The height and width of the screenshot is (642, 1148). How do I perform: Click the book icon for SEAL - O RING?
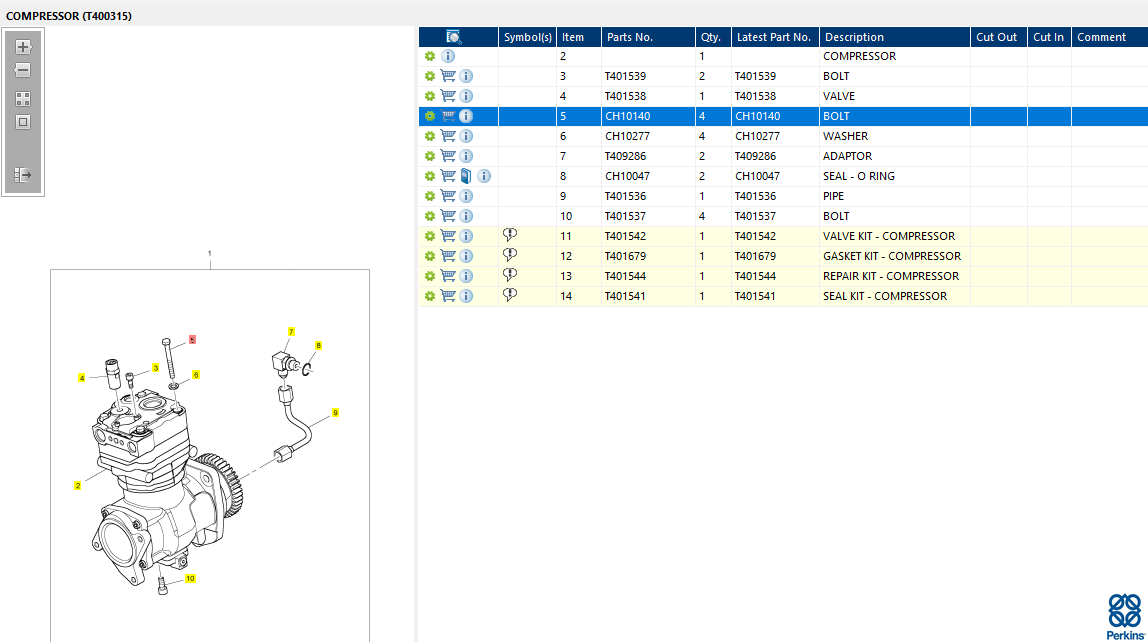pos(466,176)
